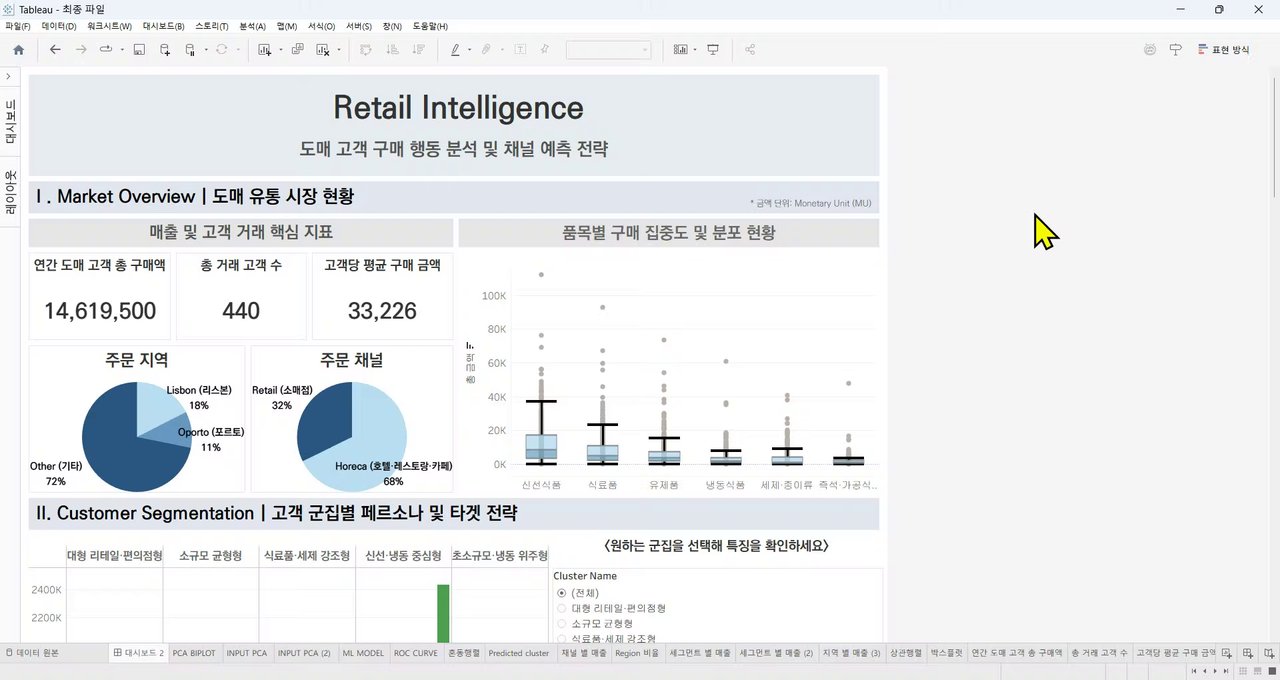Redo with the forward arrow icon
1280x680 pixels.
[81, 49]
